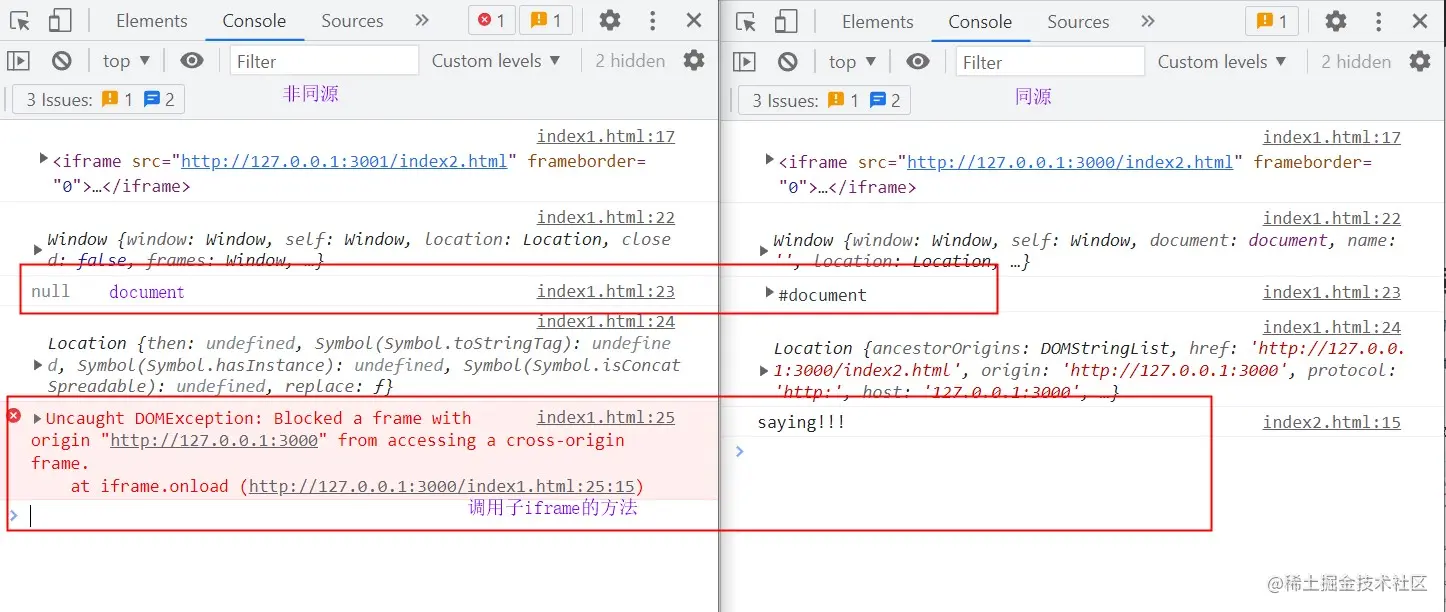Toggle live expression eye in right DevTools
The height and width of the screenshot is (612, 1446).
pyautogui.click(x=918, y=62)
